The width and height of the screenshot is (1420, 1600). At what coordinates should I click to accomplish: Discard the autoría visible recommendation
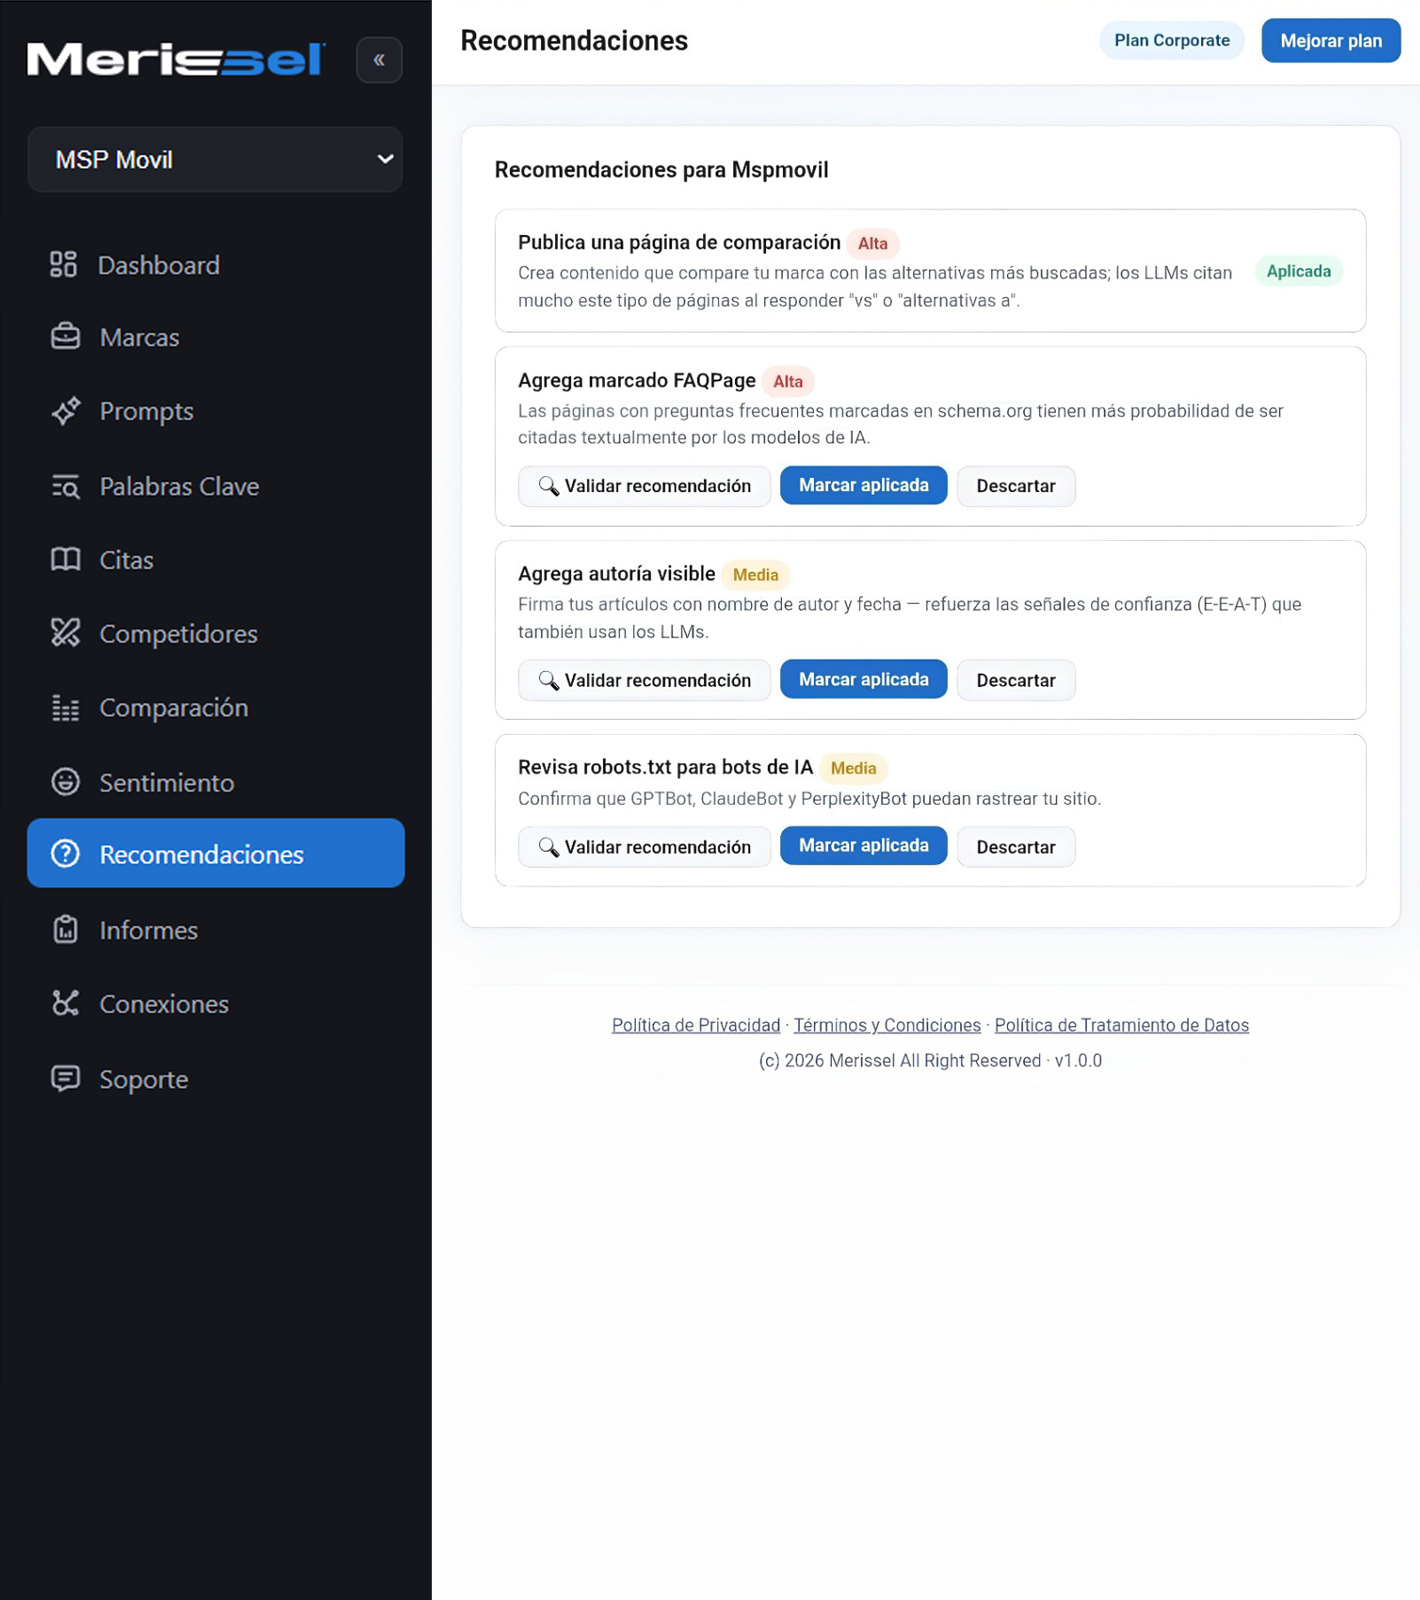tap(1016, 680)
